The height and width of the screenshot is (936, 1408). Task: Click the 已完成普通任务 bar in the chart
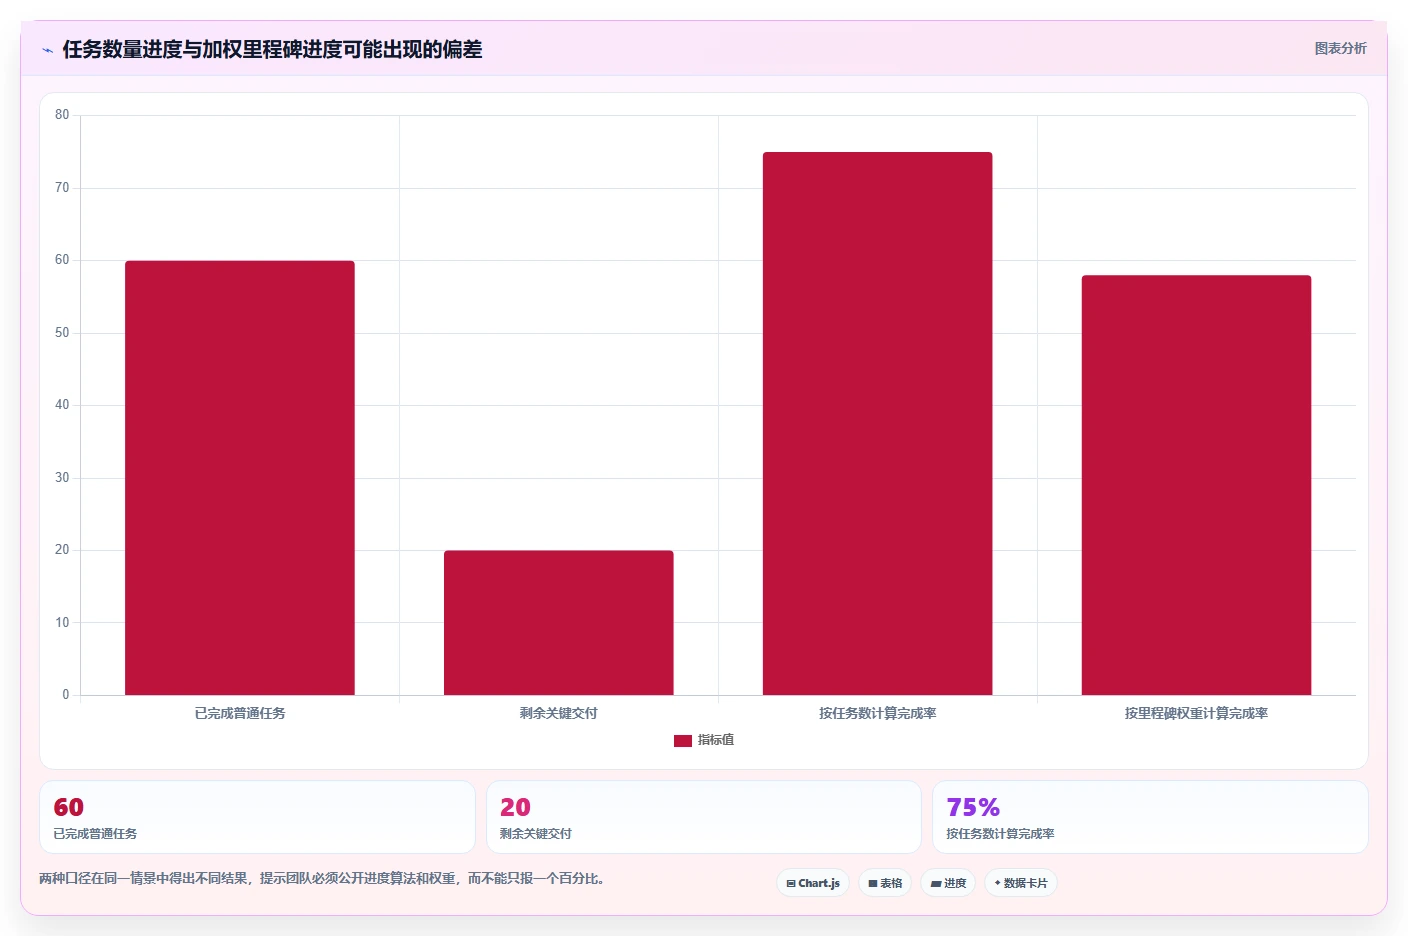240,478
